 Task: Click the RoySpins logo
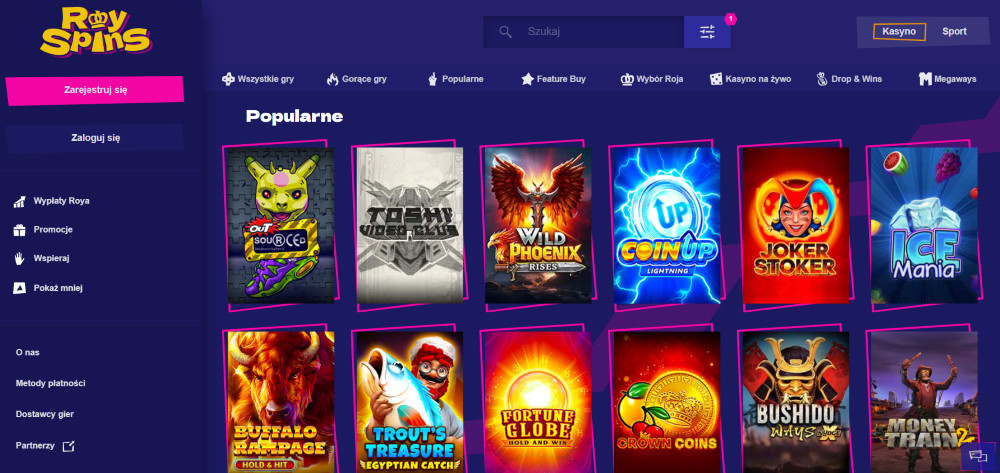pyautogui.click(x=94, y=31)
